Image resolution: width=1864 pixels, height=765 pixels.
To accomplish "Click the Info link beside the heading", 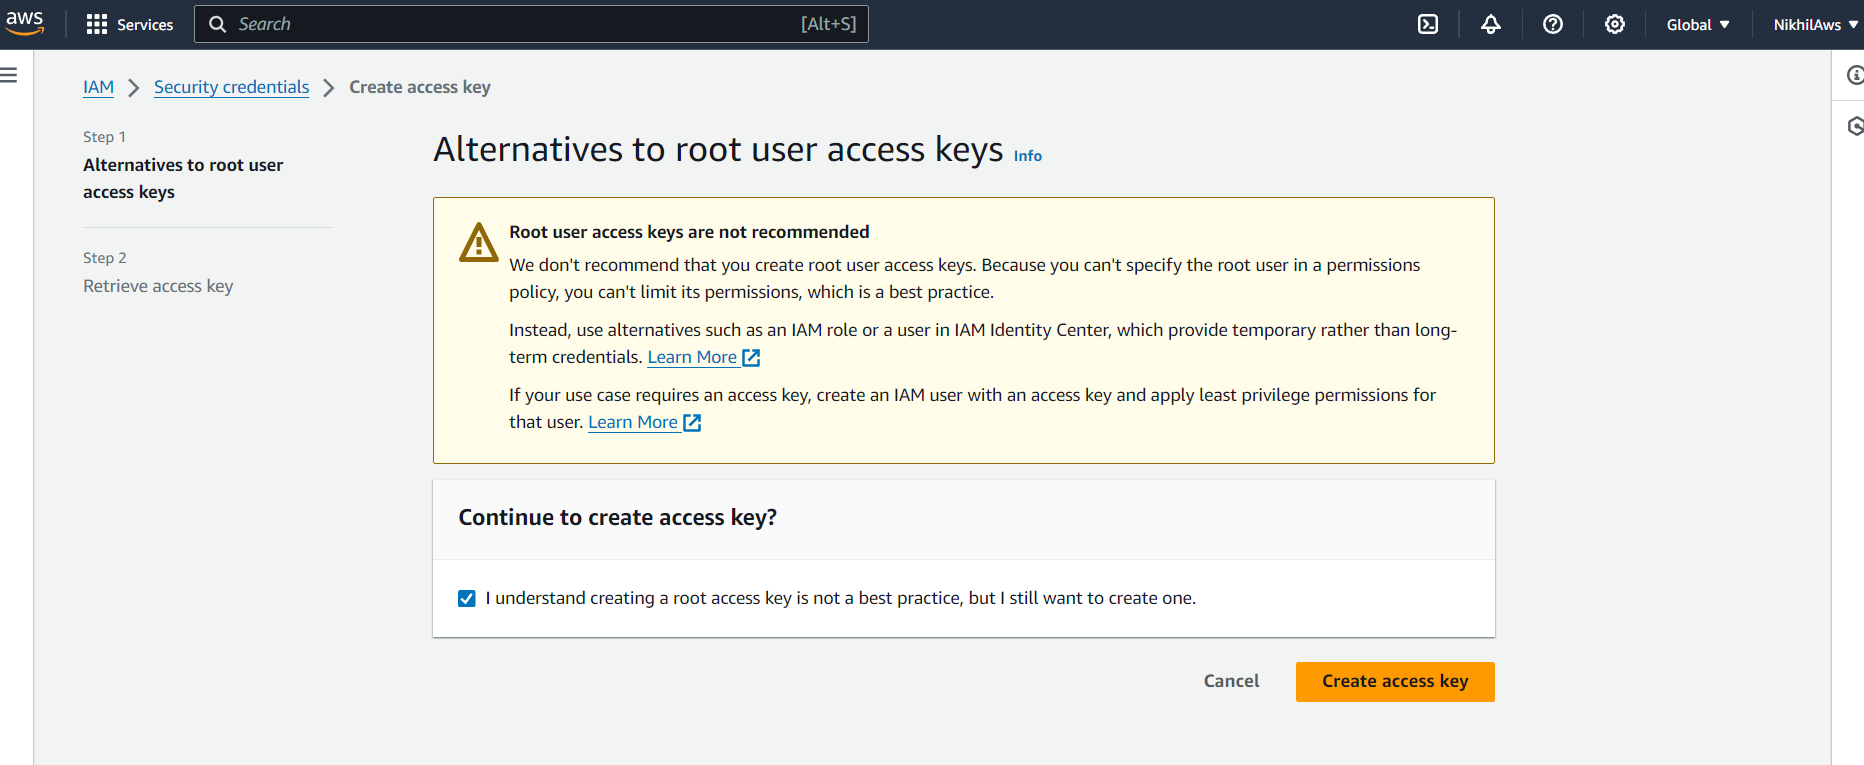I will pyautogui.click(x=1027, y=156).
